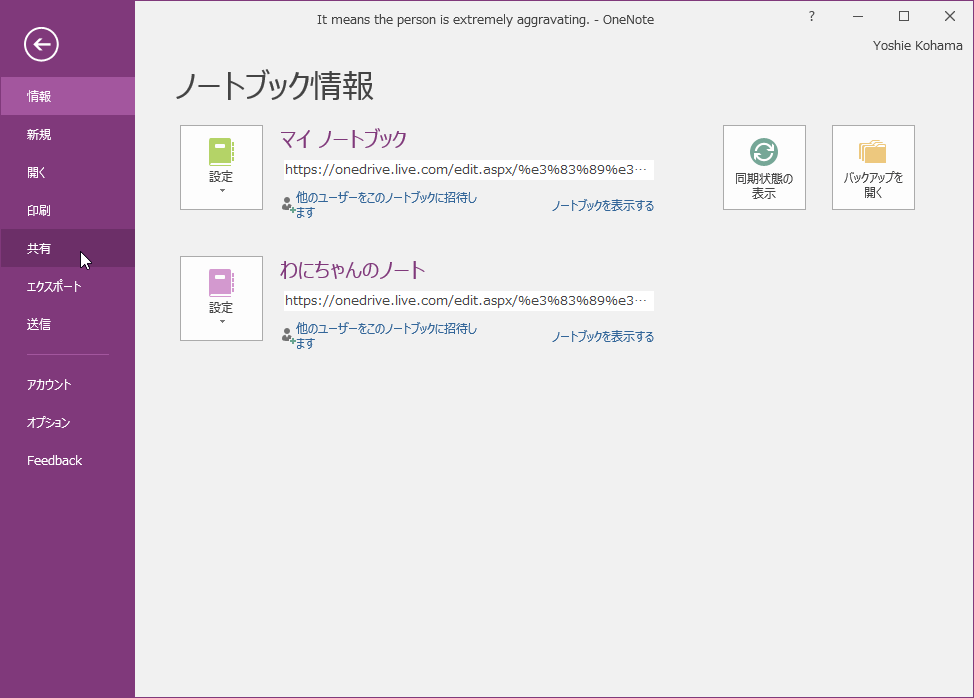
Task: Click invite link for マイ ノートブック
Action: click(386, 205)
